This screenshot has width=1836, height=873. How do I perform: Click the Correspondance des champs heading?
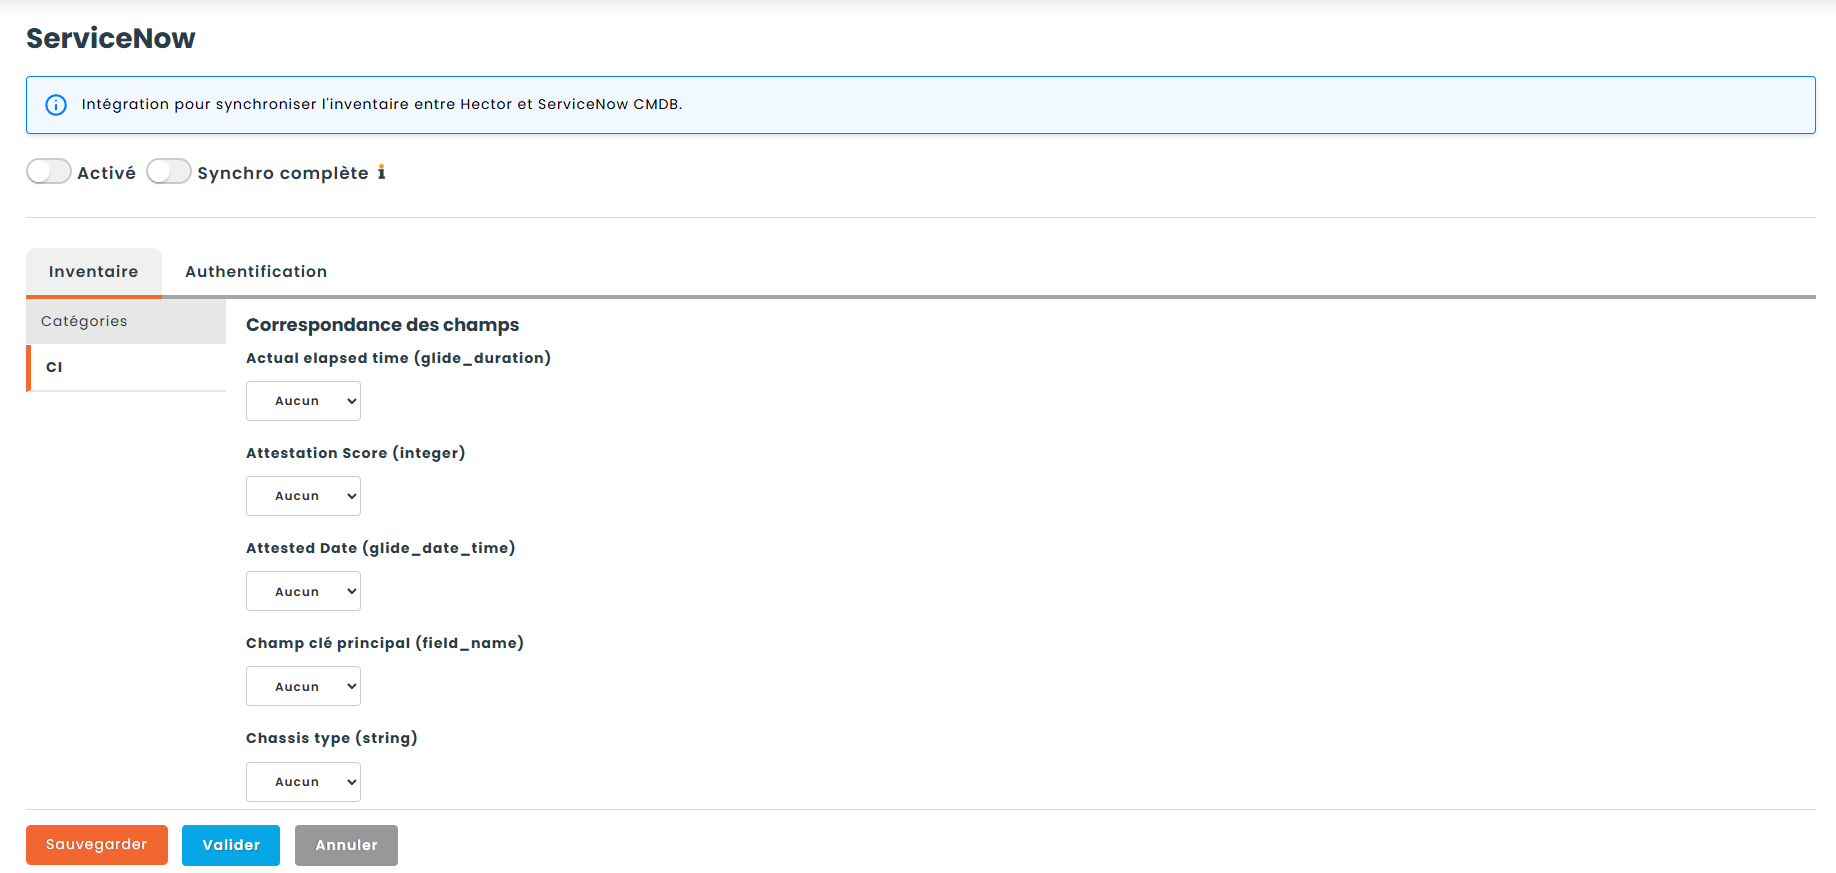[382, 325]
